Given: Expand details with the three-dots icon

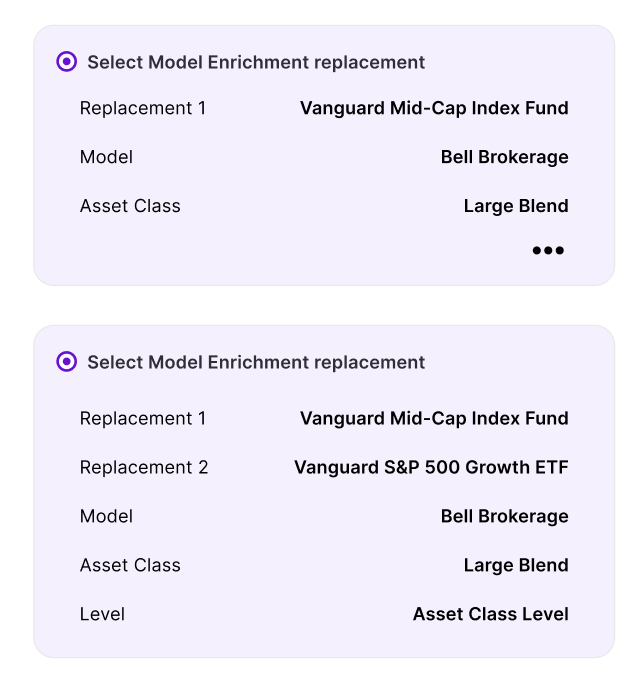Looking at the screenshot, I should (x=548, y=251).
